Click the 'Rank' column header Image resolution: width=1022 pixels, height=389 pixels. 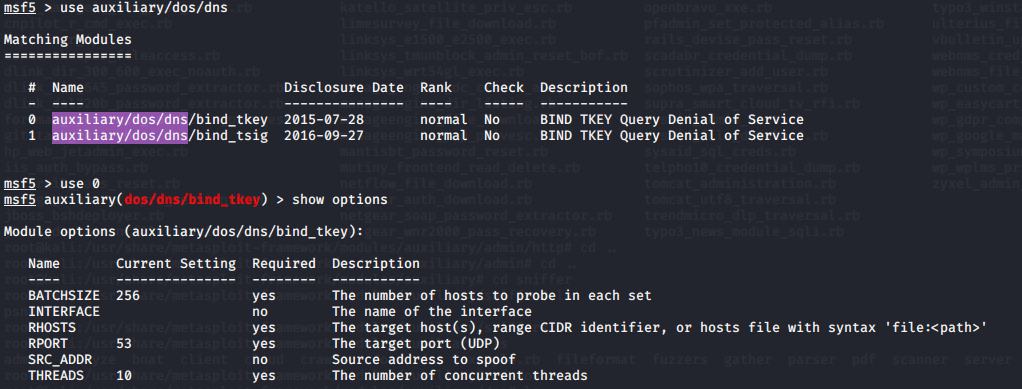(435, 87)
